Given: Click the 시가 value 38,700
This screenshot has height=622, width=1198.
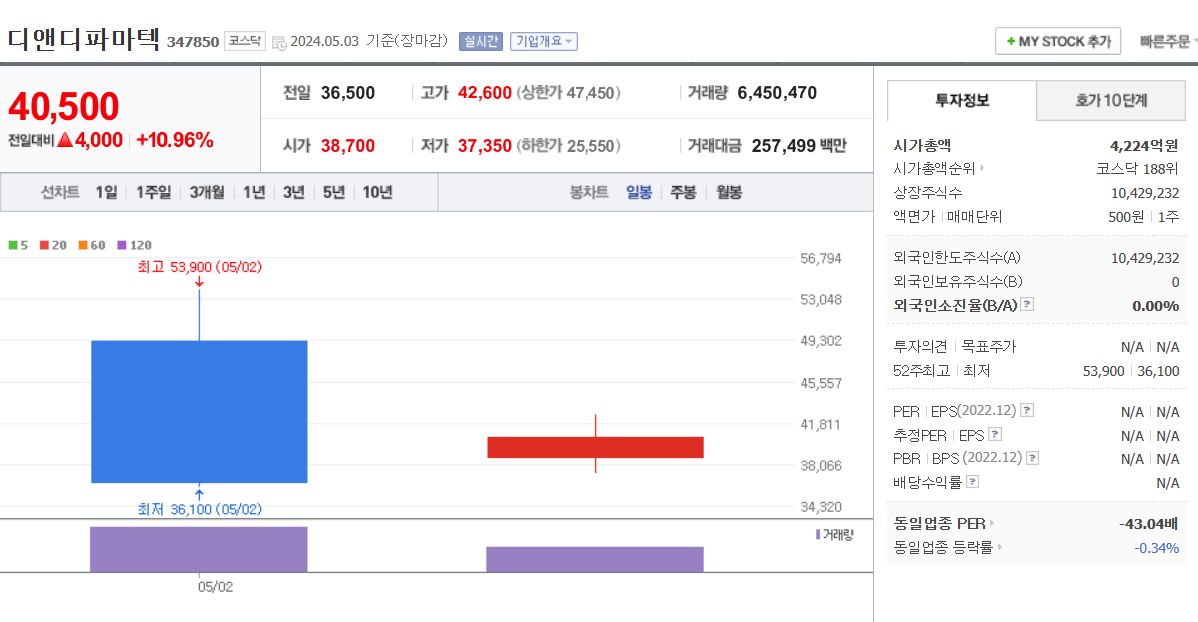Looking at the screenshot, I should click(x=348, y=145).
